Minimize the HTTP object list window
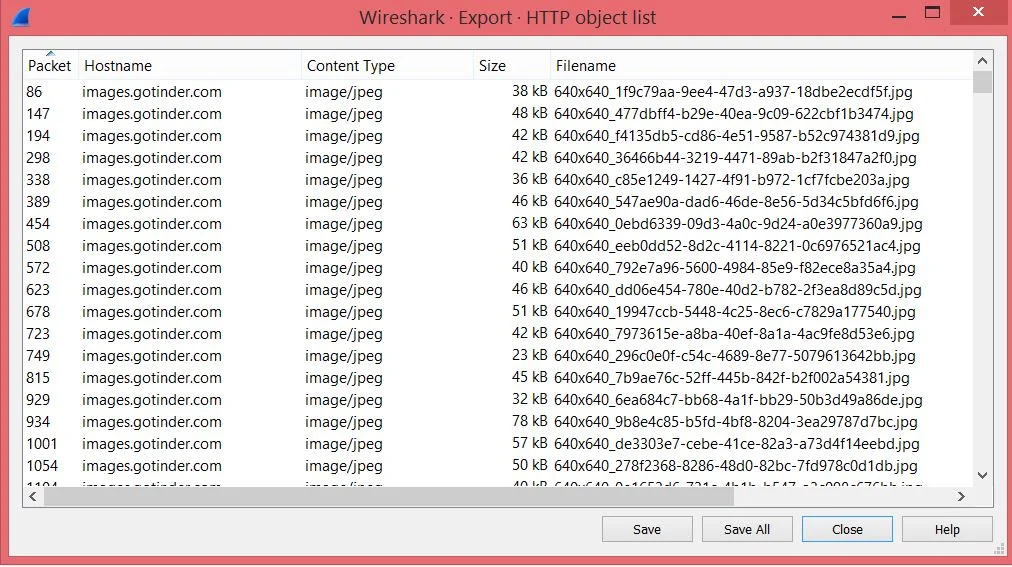 tap(899, 16)
